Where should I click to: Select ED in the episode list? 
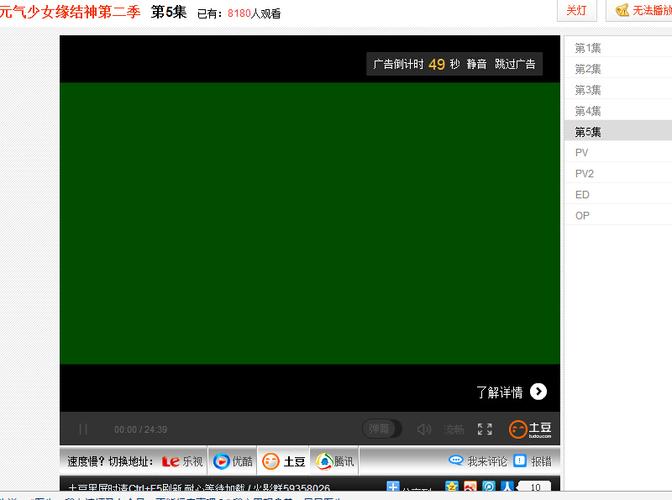tap(618, 195)
